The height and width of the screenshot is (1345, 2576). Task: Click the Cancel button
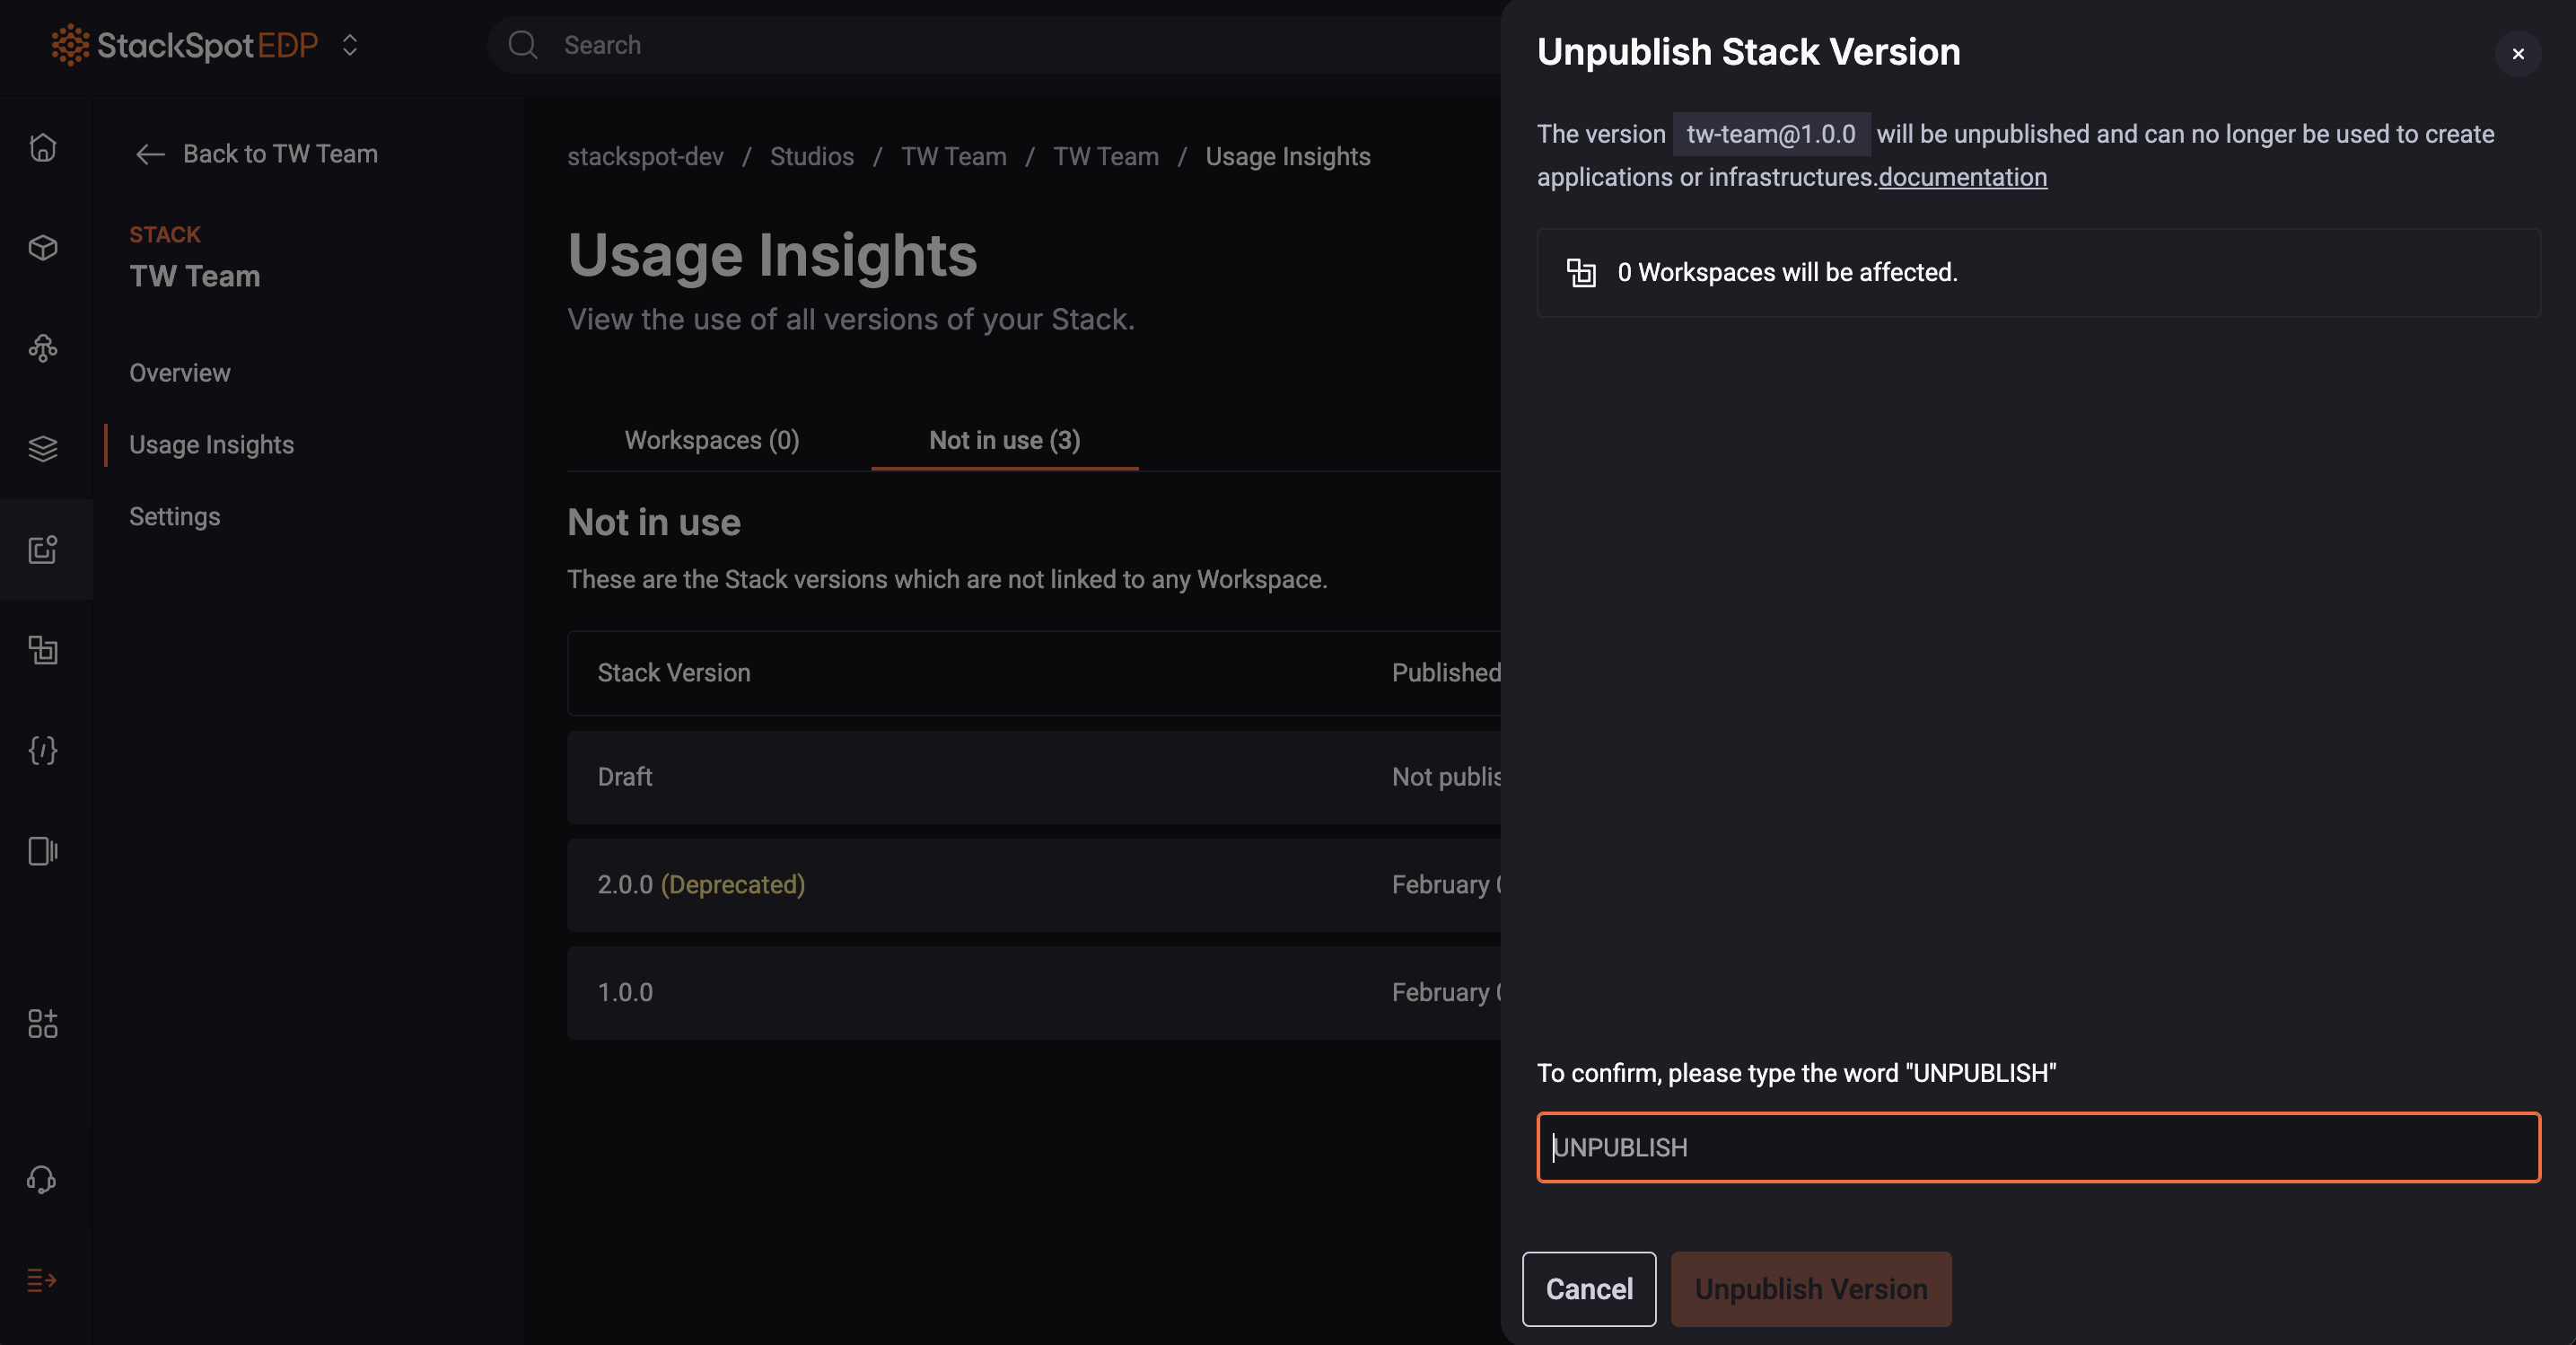(x=1589, y=1289)
